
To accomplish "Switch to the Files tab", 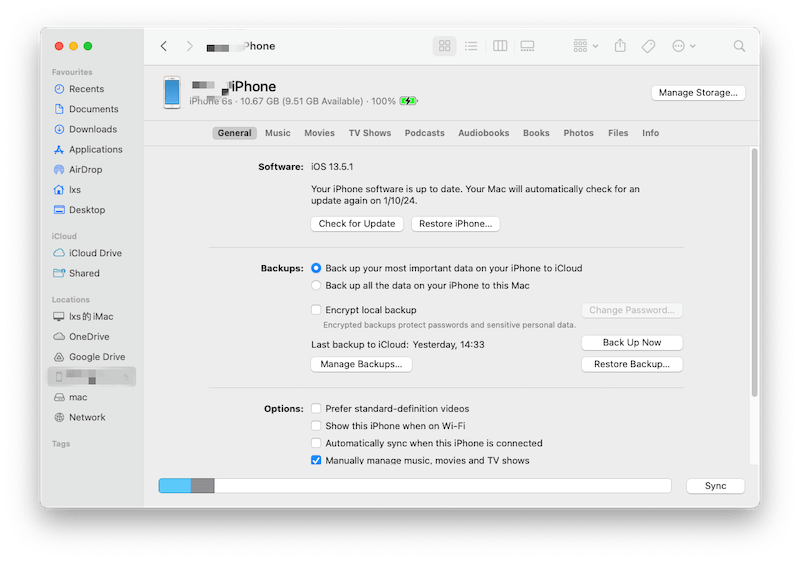I will (x=618, y=133).
